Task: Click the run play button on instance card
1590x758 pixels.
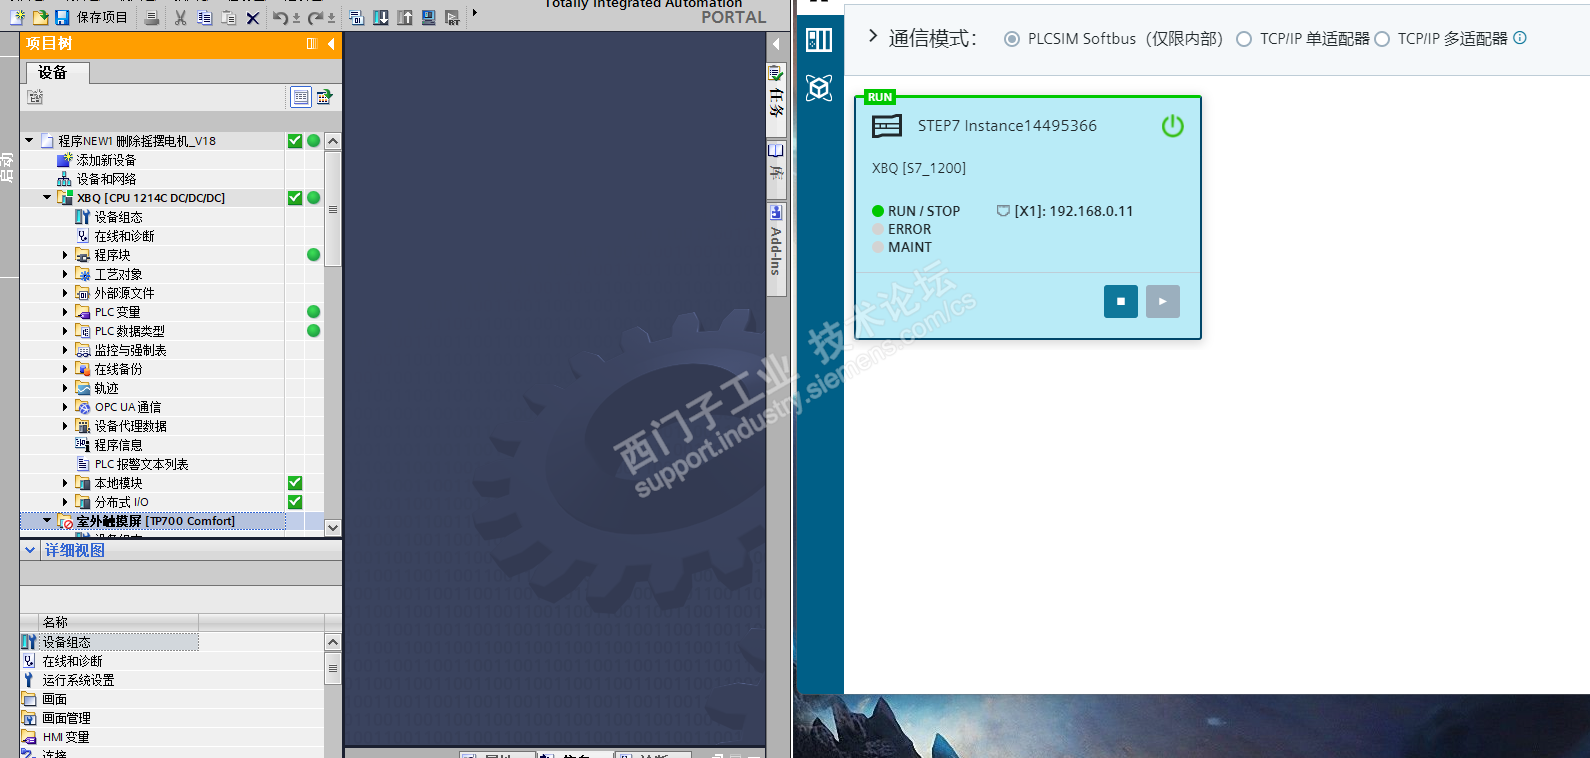Action: (1163, 301)
